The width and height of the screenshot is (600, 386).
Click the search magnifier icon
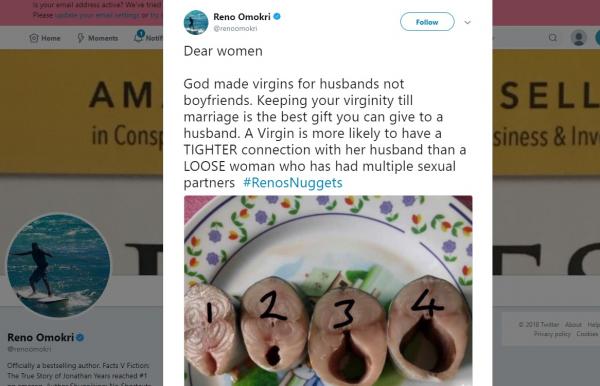[553, 37]
